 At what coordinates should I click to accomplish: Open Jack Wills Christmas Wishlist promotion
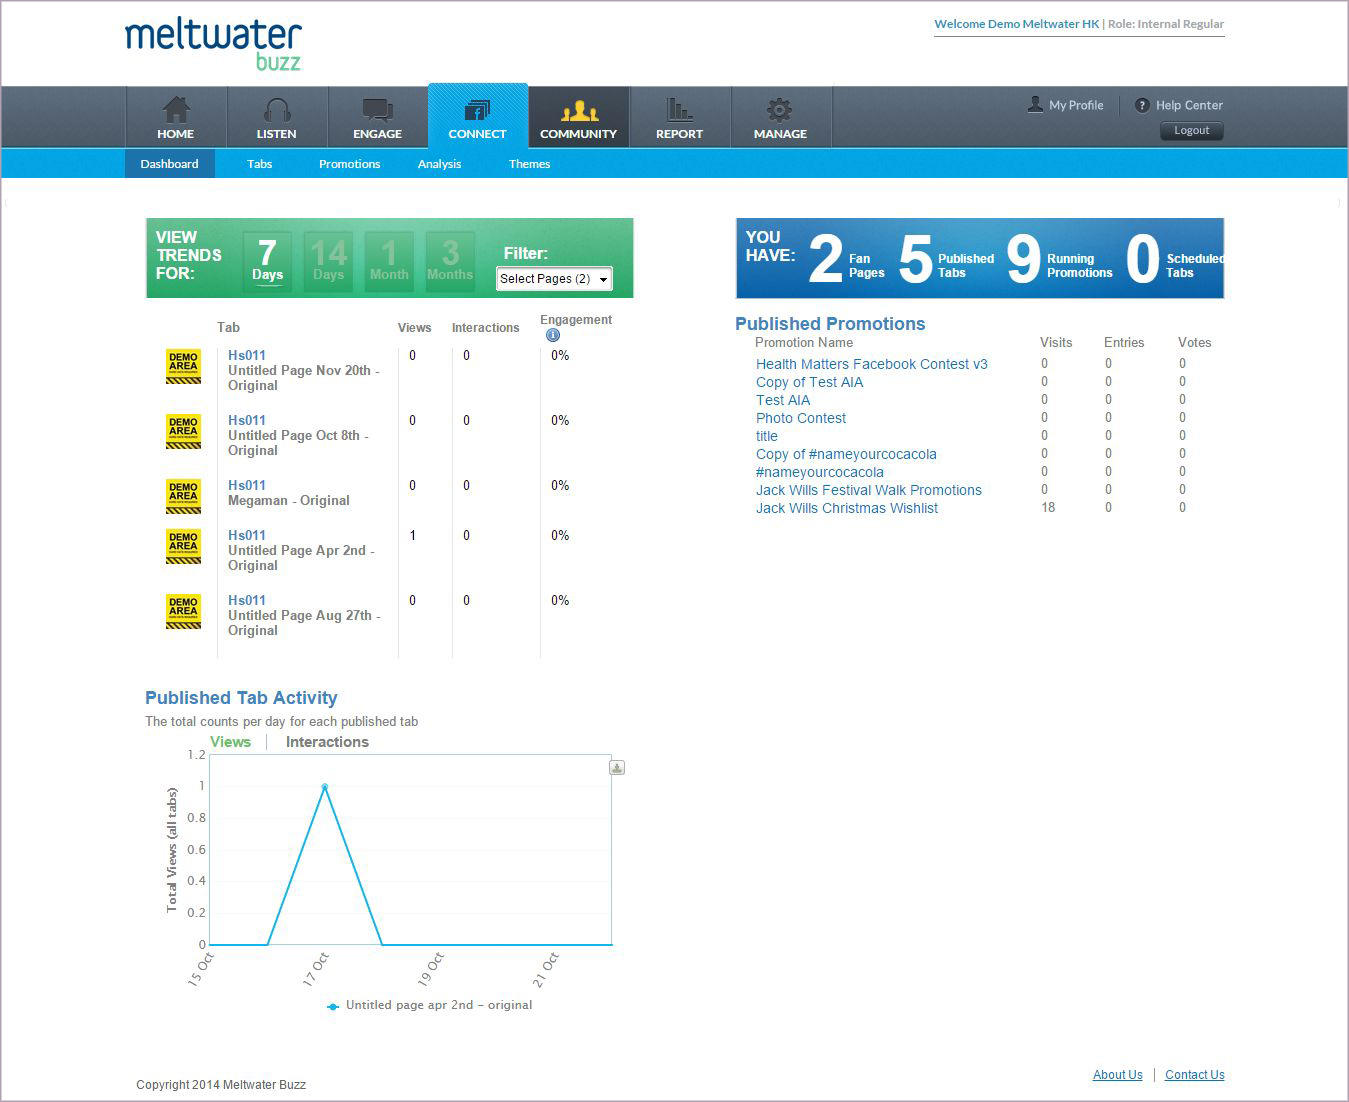(846, 508)
